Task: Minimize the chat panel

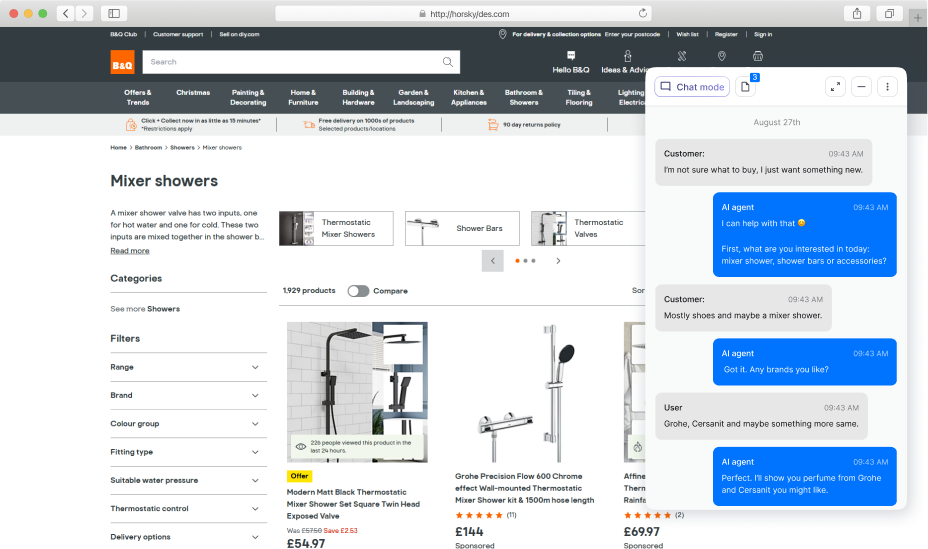Action: (862, 87)
